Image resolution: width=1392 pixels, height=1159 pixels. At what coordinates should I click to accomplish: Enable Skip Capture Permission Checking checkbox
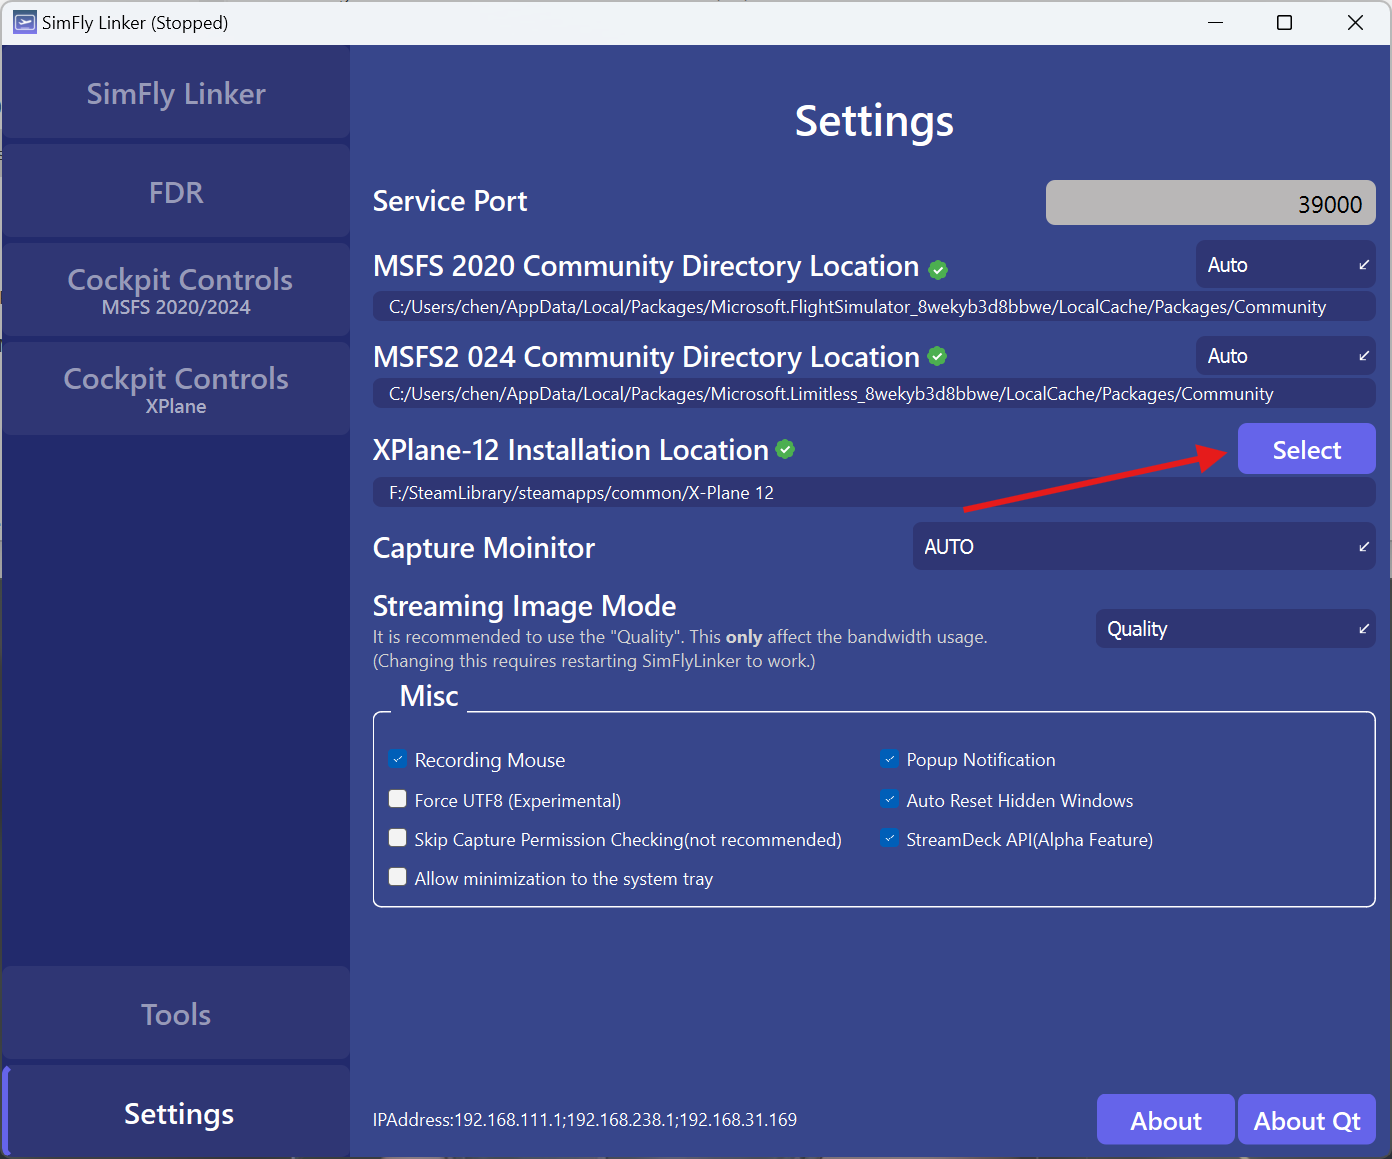coord(398,838)
